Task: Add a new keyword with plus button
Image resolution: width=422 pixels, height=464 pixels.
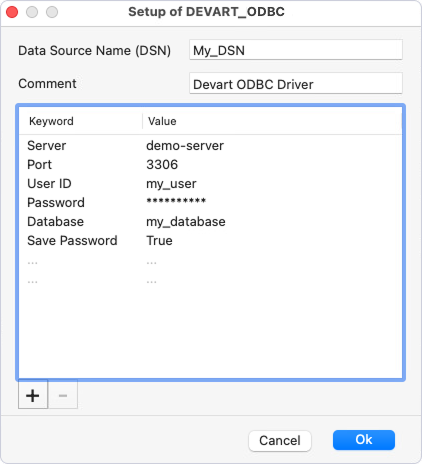Action: click(x=33, y=395)
